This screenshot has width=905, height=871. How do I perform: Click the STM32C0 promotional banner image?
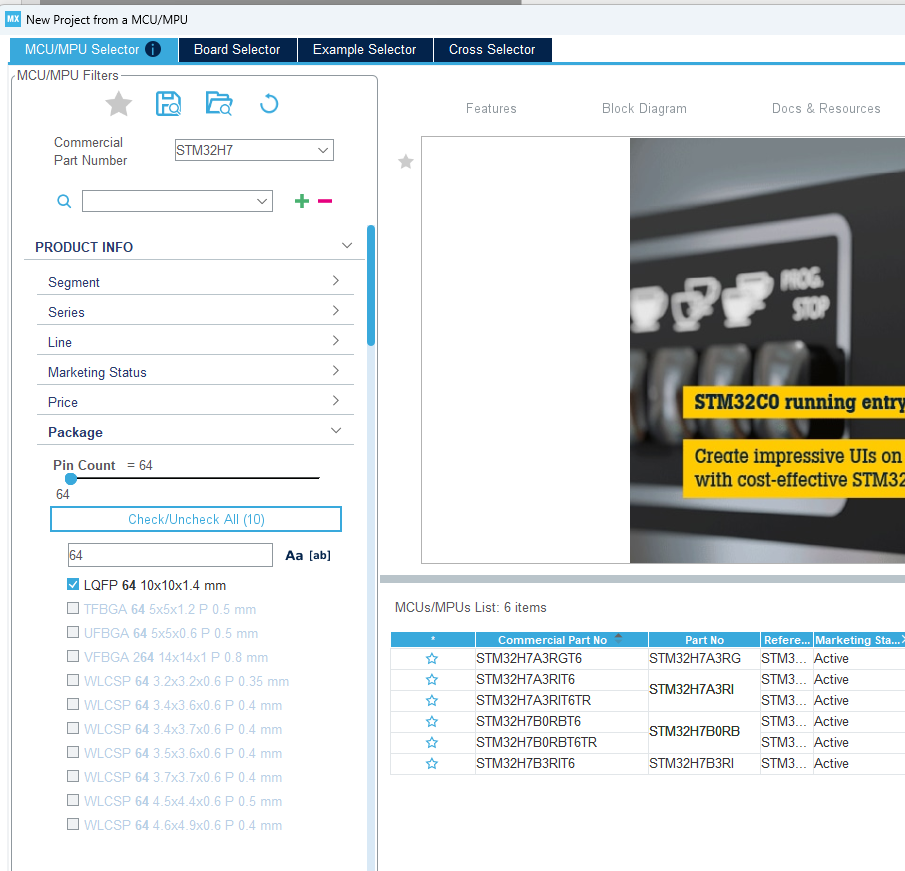click(x=767, y=350)
